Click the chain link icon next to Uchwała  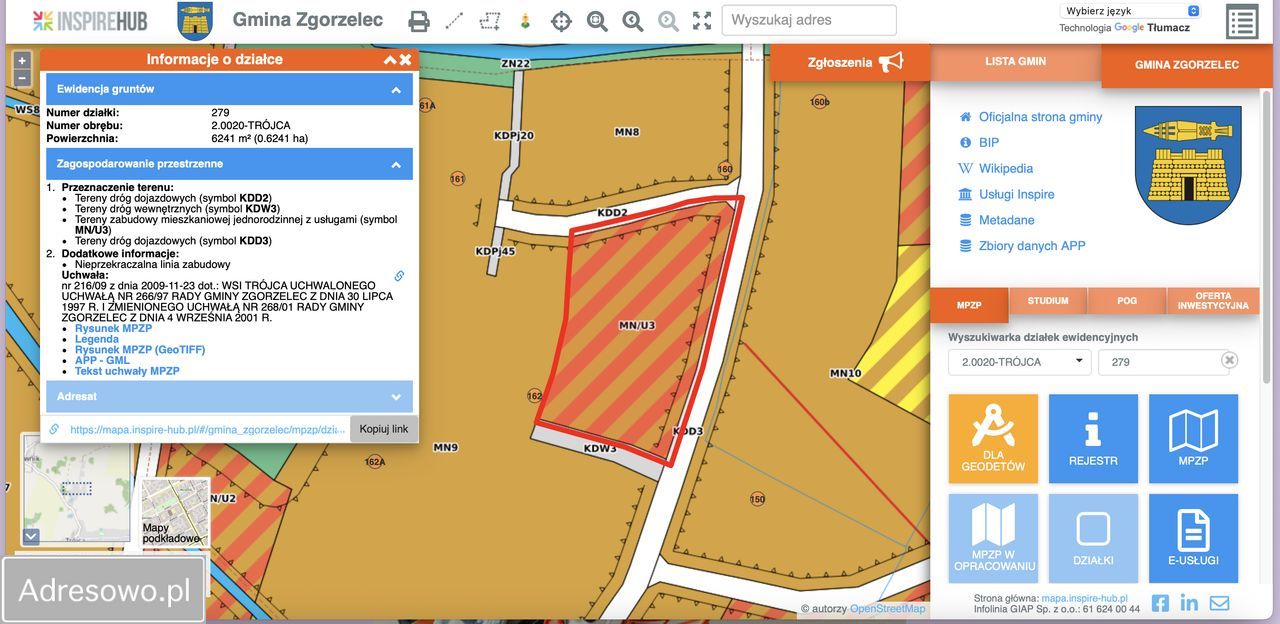pyautogui.click(x=399, y=276)
